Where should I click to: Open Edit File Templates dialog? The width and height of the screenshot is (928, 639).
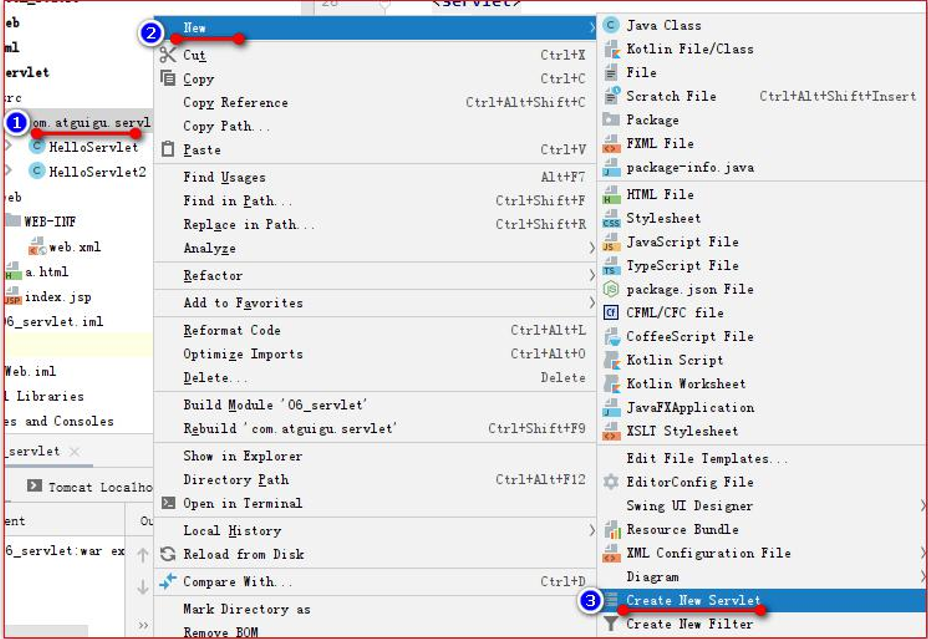(x=762, y=458)
